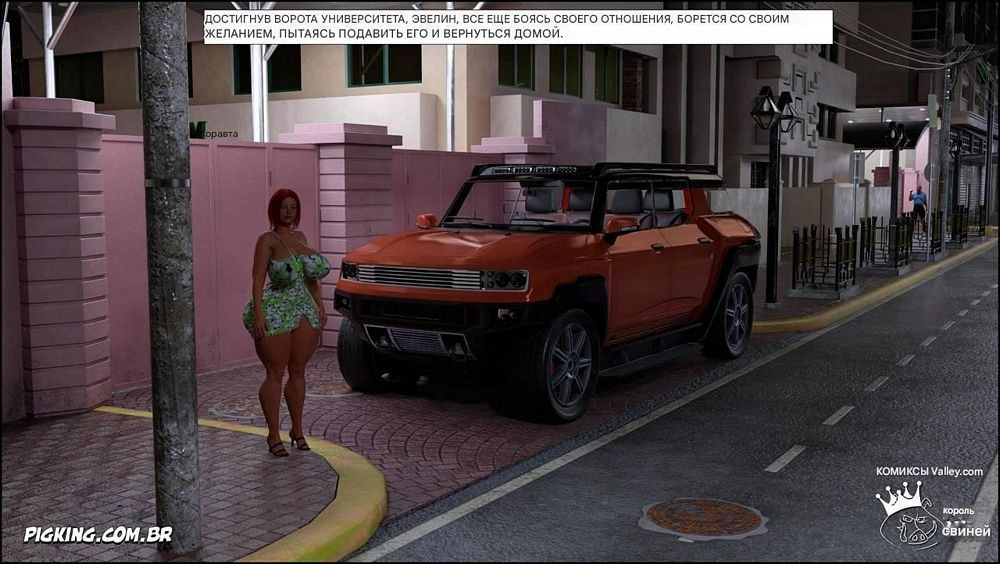Select the Russian caption text box
Image resolution: width=1000 pixels, height=564 pixels.
coord(517,27)
